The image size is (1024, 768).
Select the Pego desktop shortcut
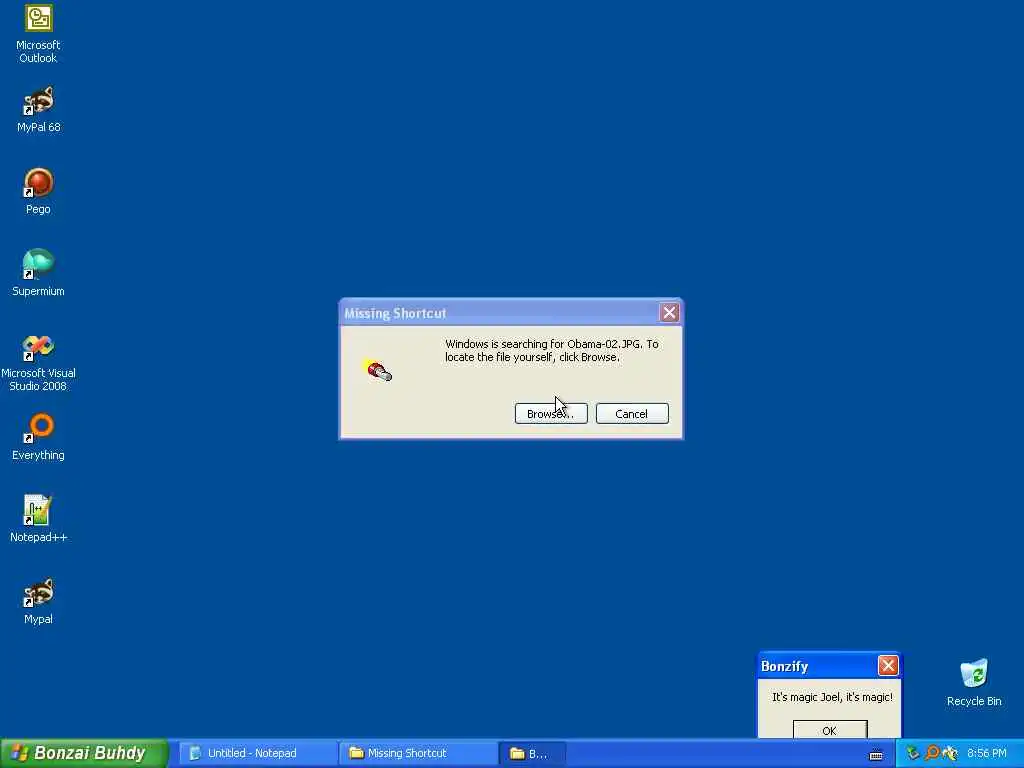coord(39,191)
